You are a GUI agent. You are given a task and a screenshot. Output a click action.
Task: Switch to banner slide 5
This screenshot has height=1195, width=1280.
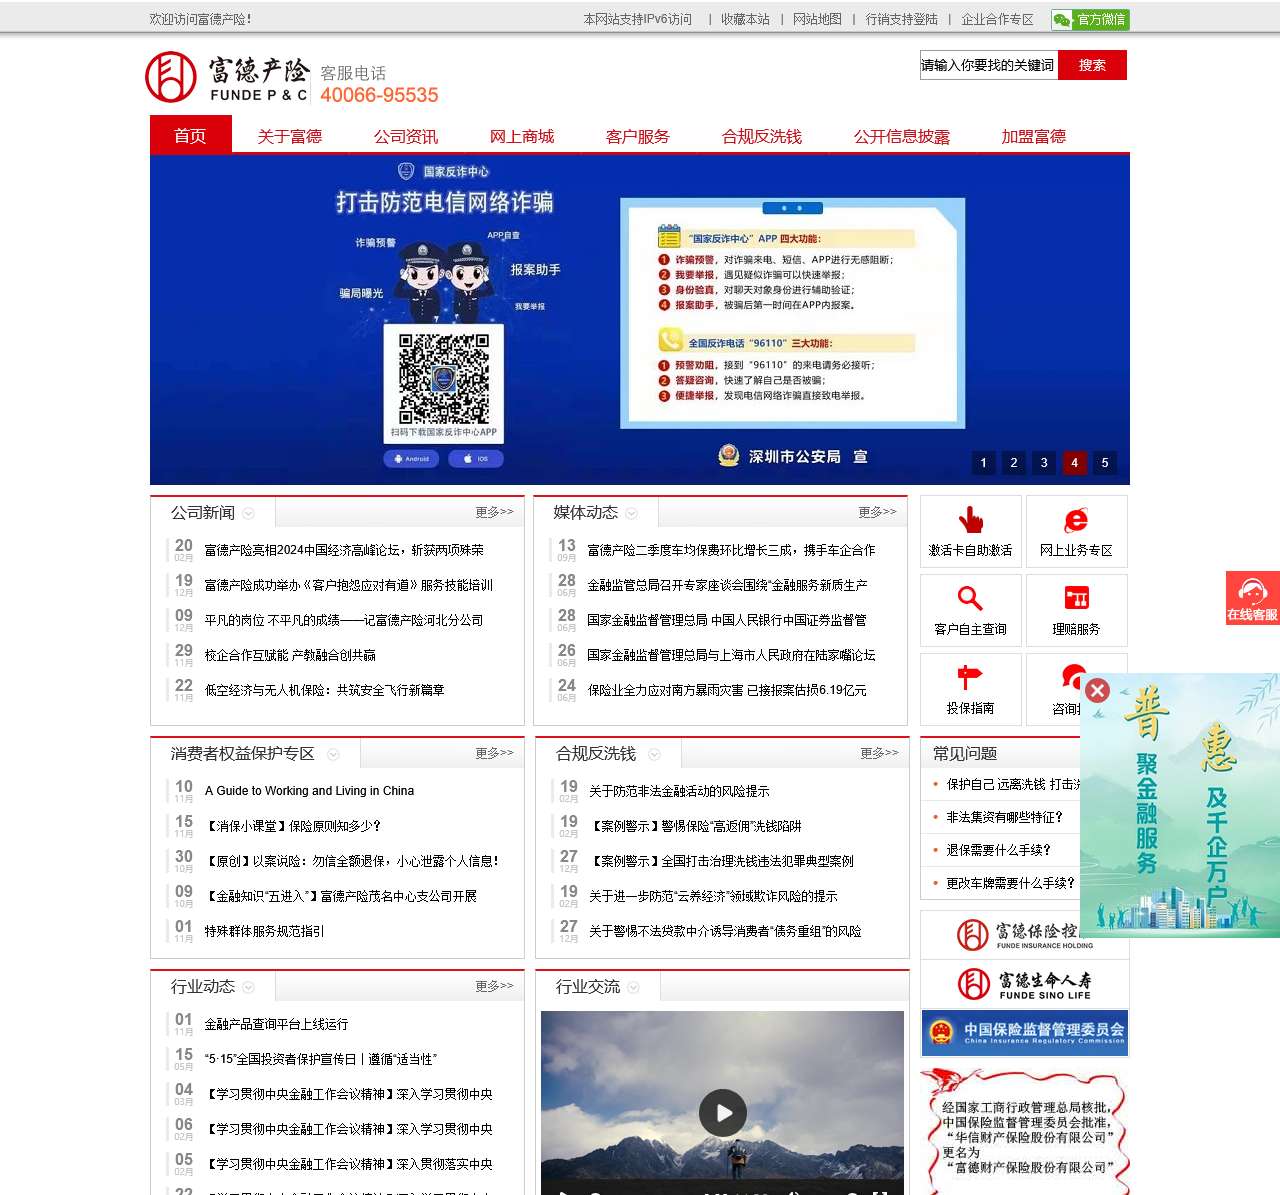click(x=1105, y=462)
